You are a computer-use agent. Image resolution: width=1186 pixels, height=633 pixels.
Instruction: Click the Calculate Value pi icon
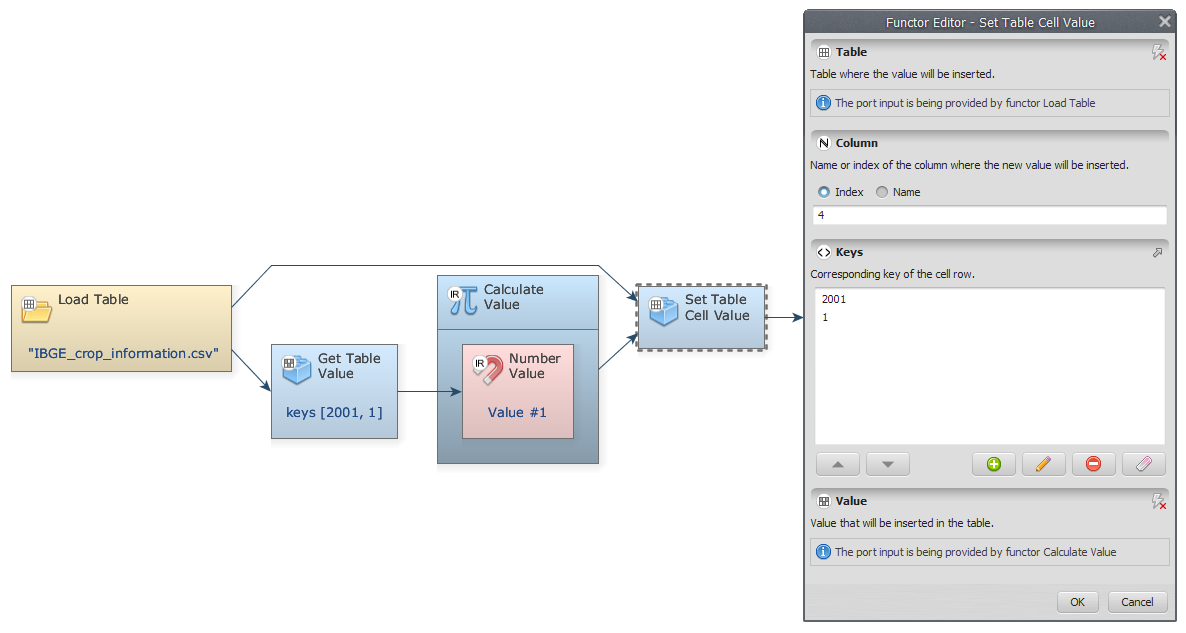coord(463,299)
